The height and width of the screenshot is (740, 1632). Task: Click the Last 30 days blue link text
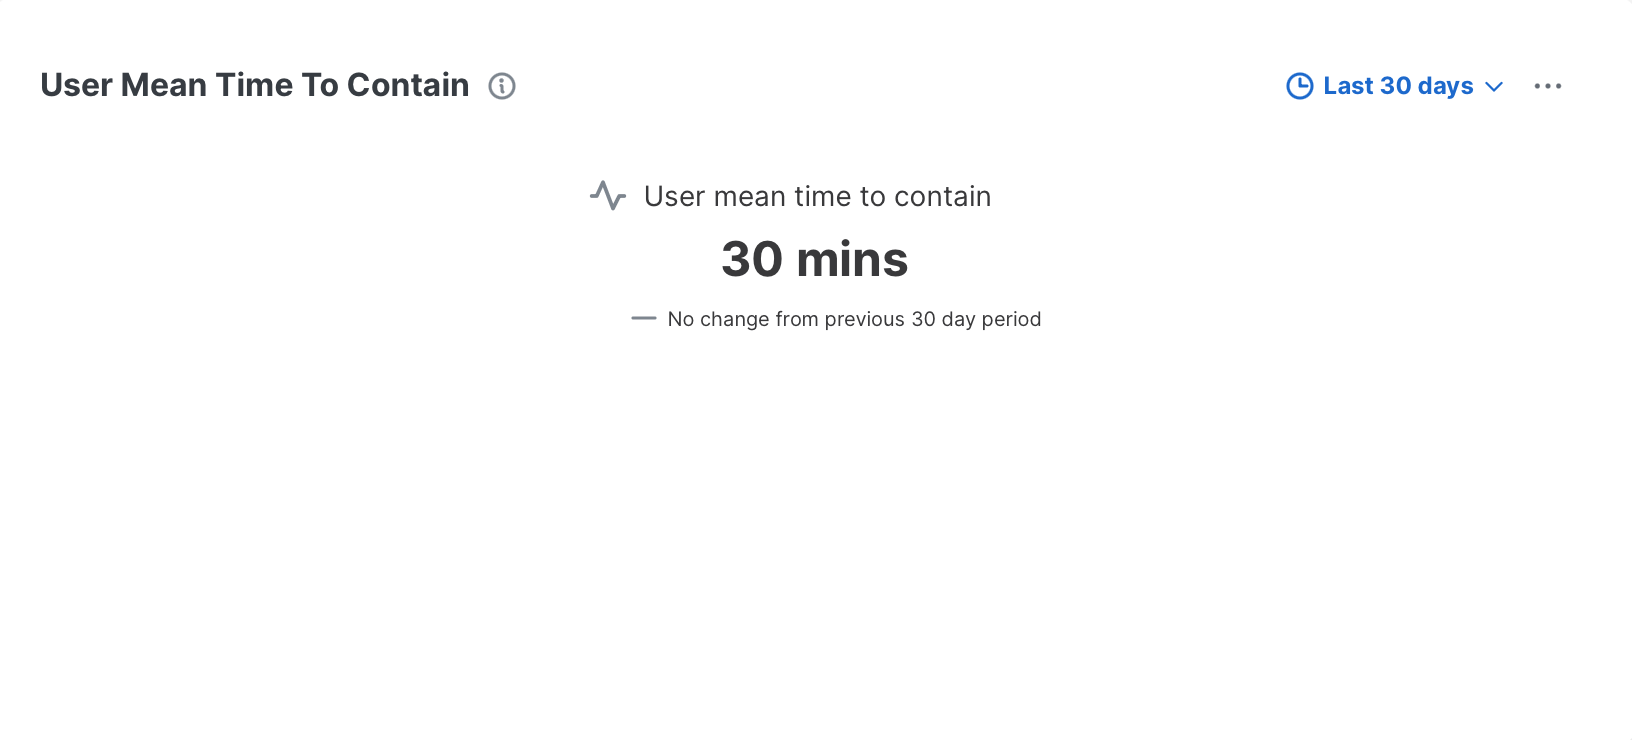click(x=1398, y=86)
